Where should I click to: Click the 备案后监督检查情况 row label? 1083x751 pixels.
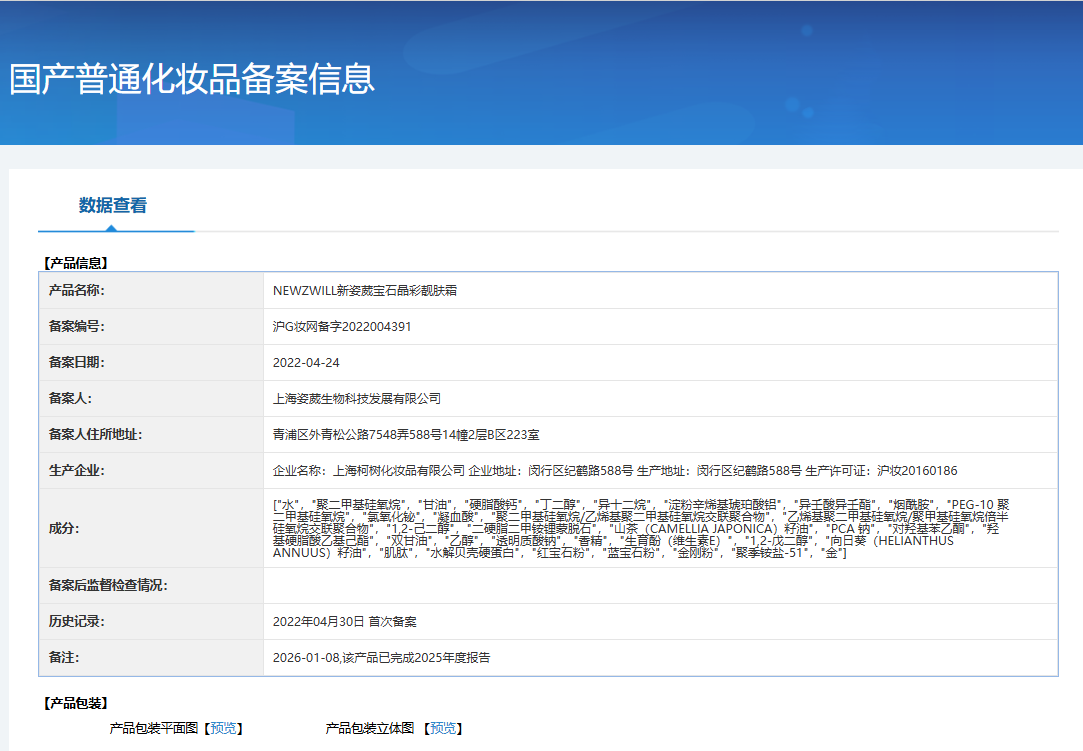pyautogui.click(x=108, y=586)
